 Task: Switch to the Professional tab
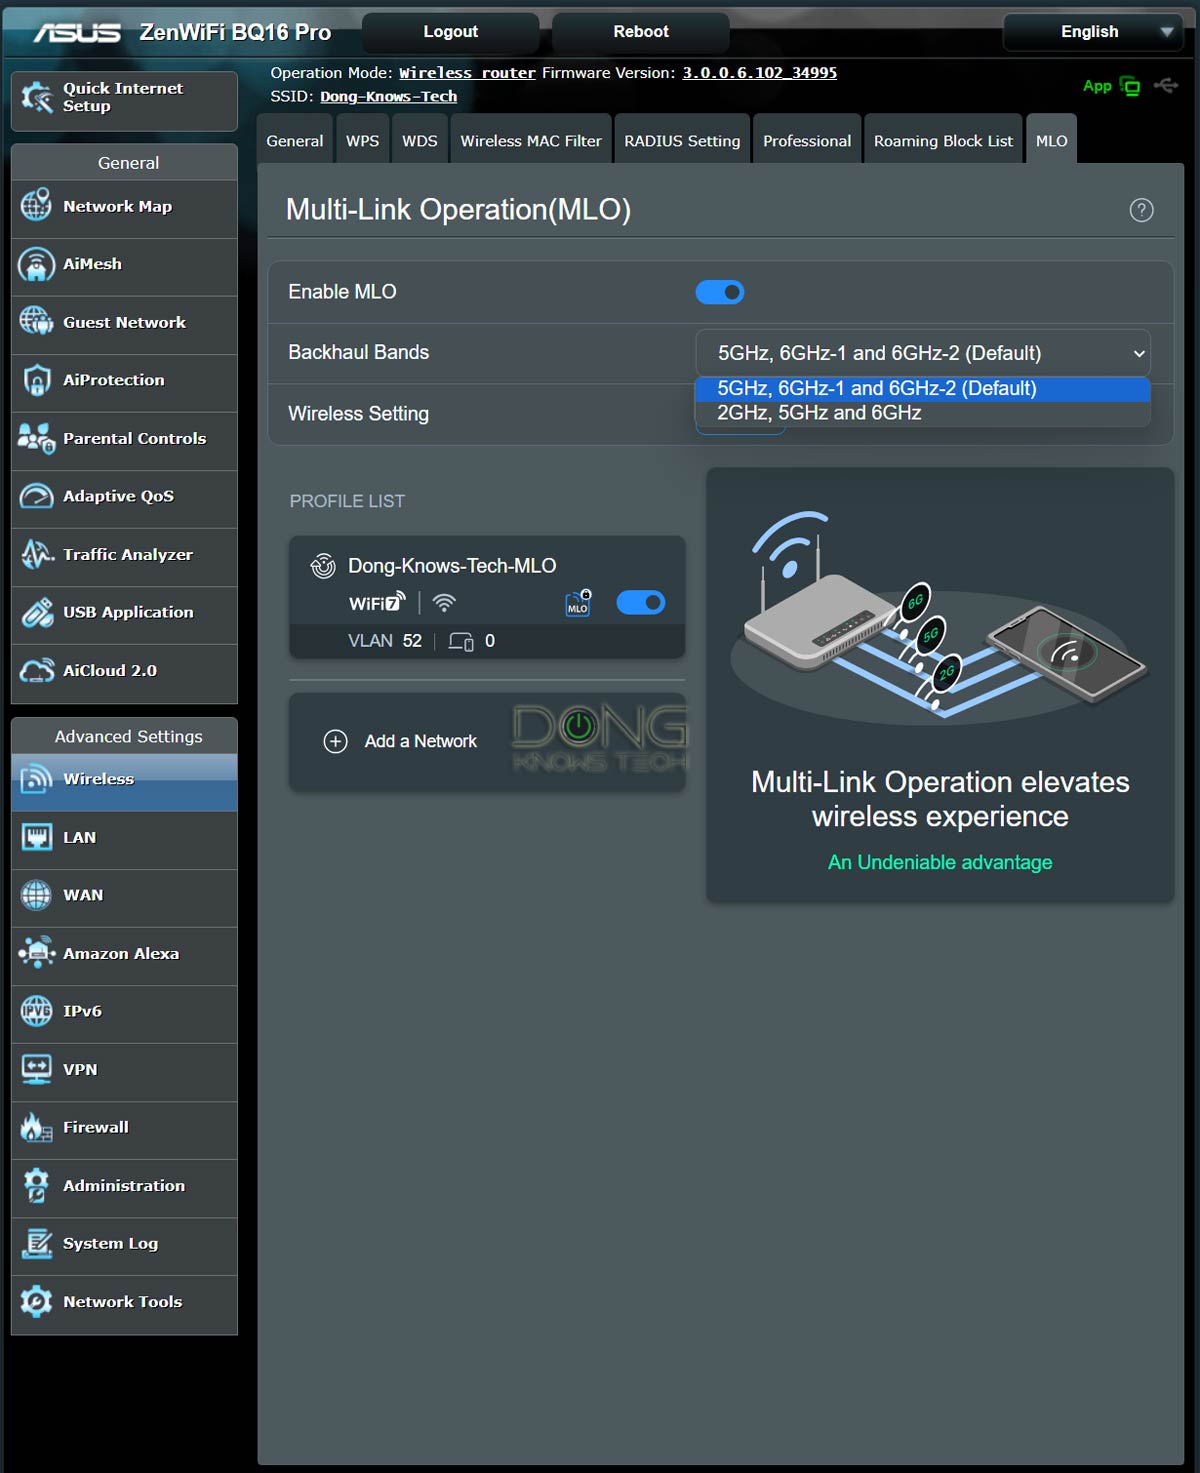click(x=806, y=140)
